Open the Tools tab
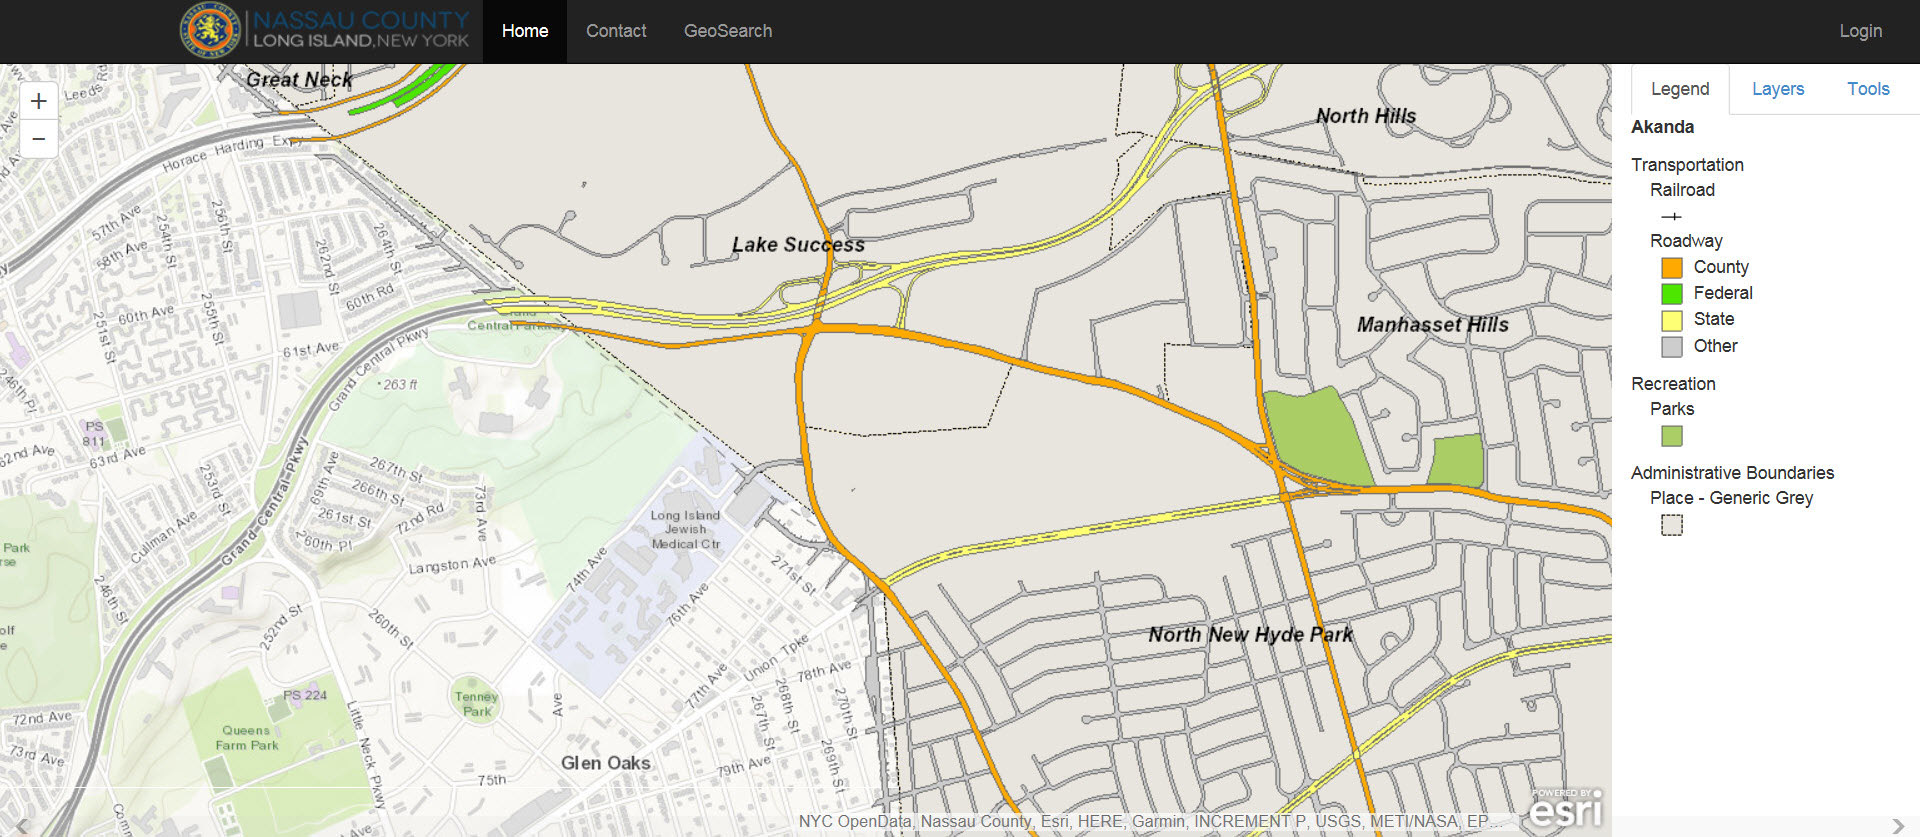Screen dimensions: 1920x837 [1867, 89]
